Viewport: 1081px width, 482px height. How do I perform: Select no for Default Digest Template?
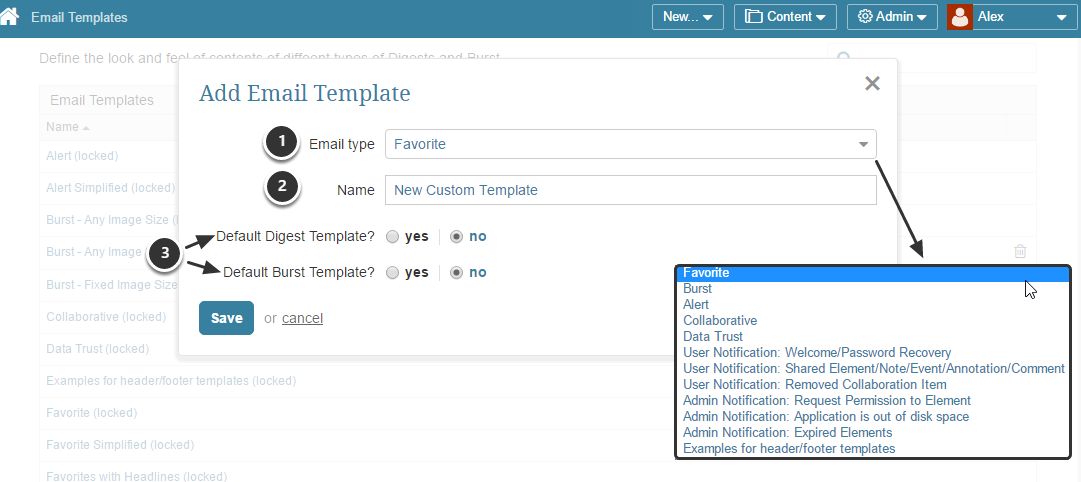tap(457, 237)
